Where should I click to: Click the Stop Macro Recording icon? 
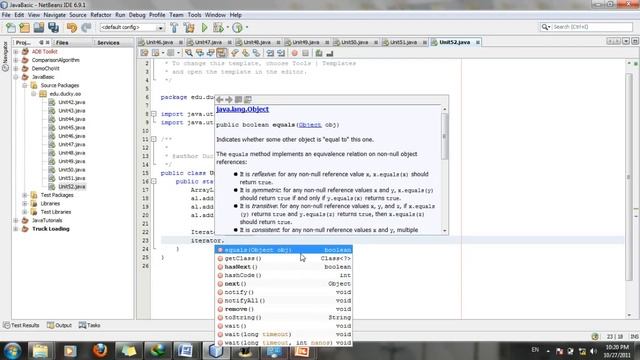tap(305, 53)
